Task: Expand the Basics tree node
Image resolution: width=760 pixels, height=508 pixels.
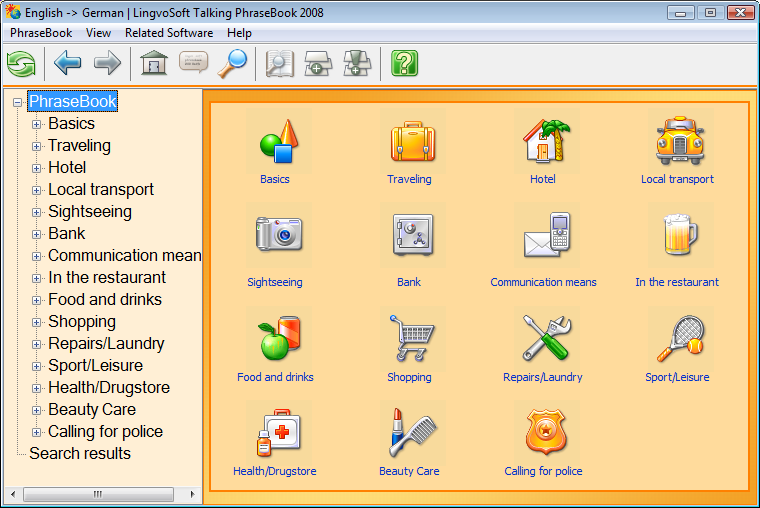Action: (36, 124)
